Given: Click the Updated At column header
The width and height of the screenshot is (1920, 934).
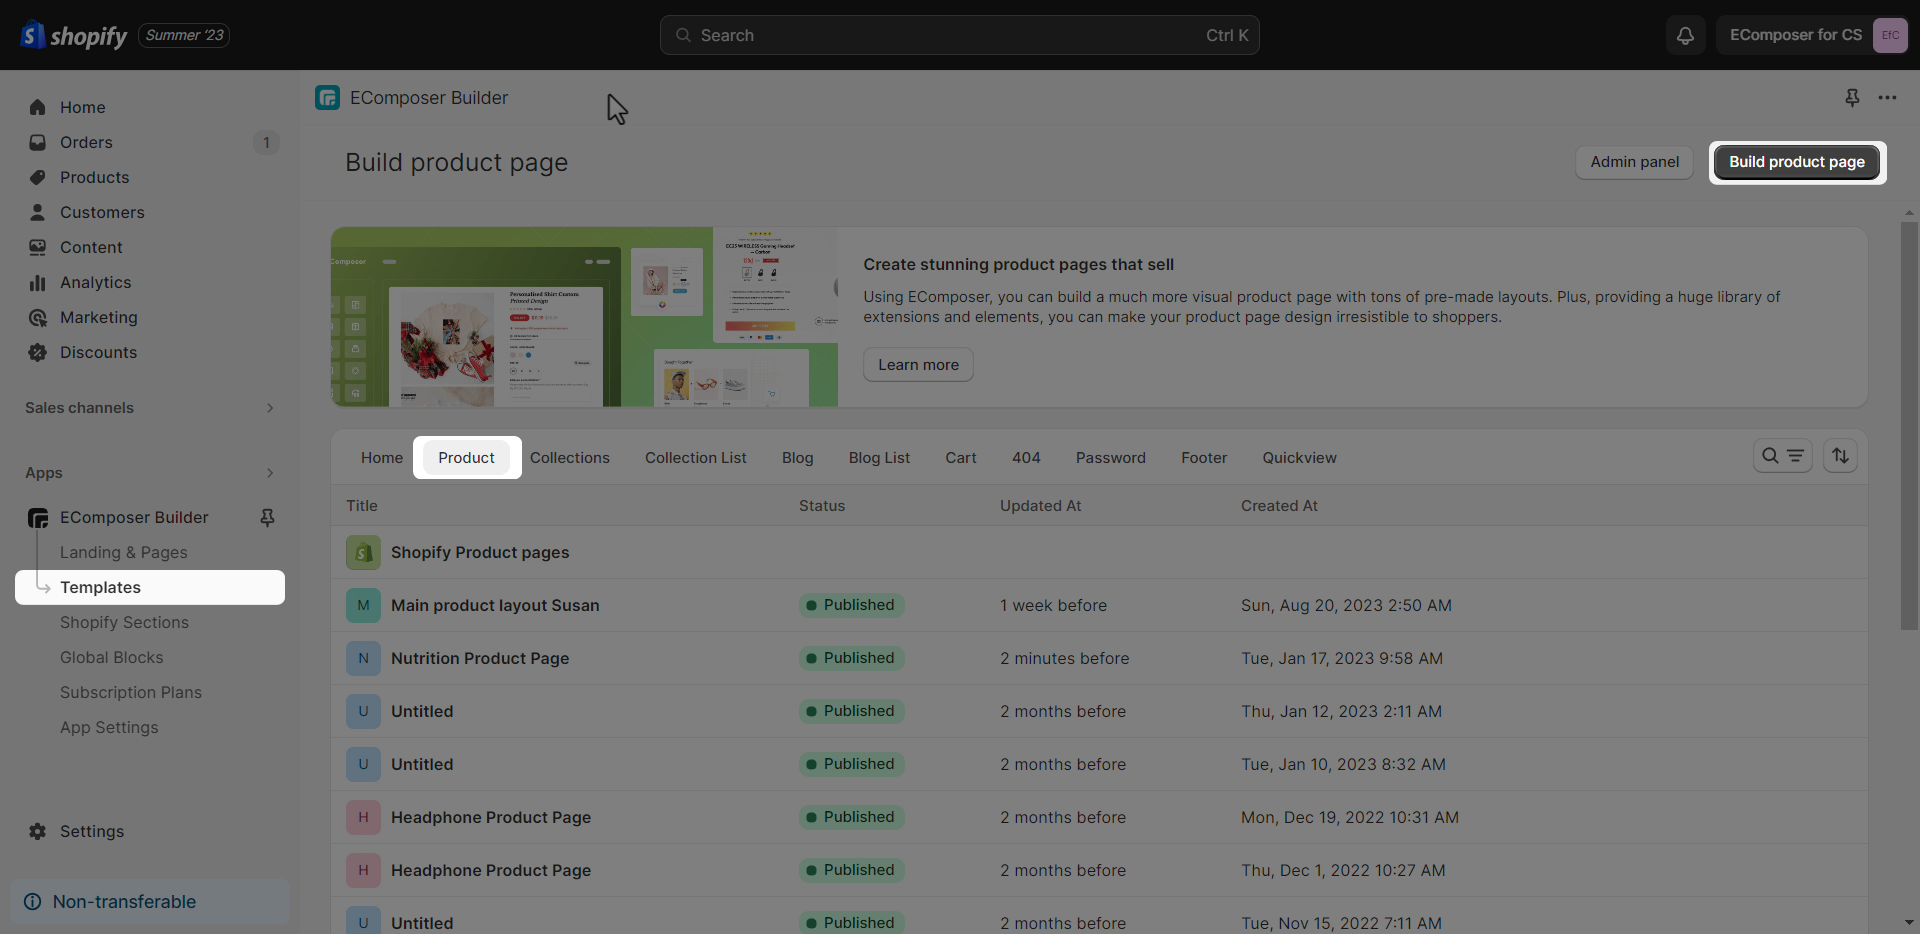Looking at the screenshot, I should point(1041,506).
